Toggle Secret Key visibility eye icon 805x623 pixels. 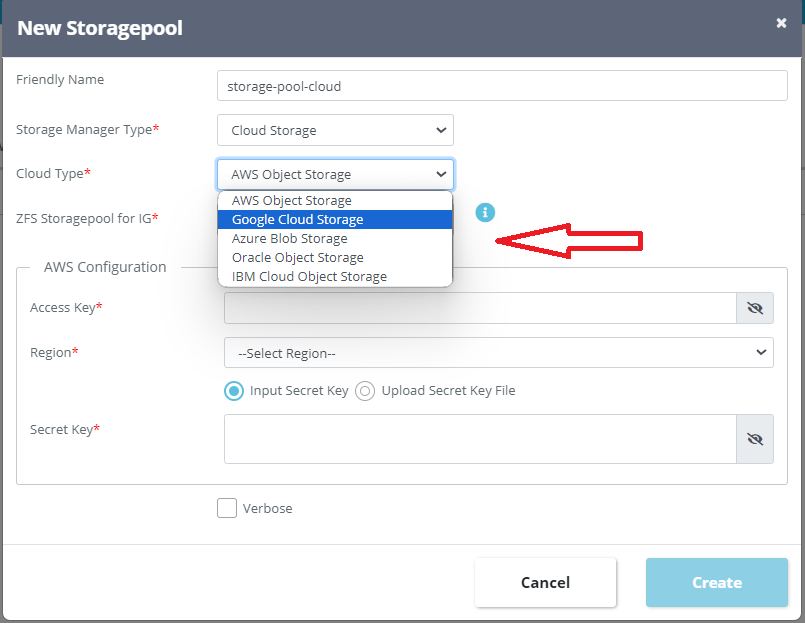755,439
